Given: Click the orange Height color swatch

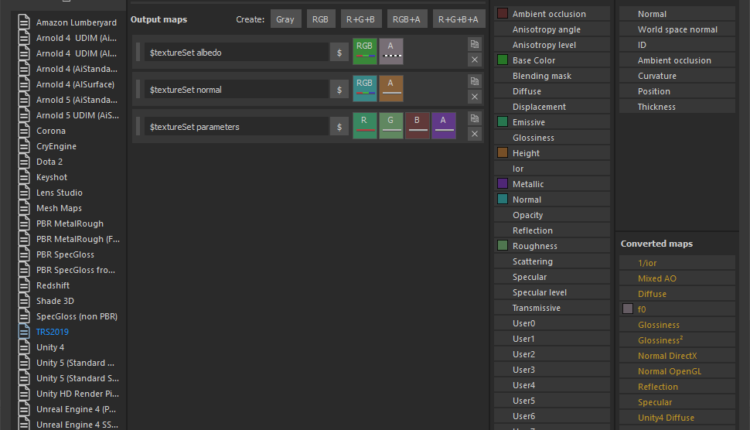Looking at the screenshot, I should (502, 153).
